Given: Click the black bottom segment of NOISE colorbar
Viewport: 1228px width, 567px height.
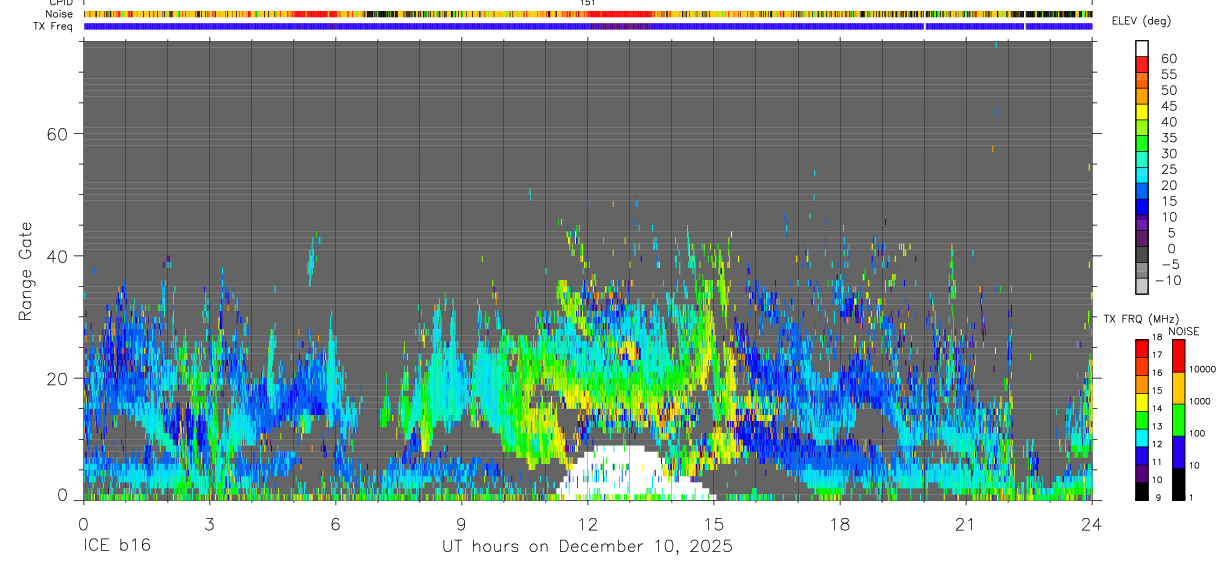Looking at the screenshot, I should tap(1178, 484).
